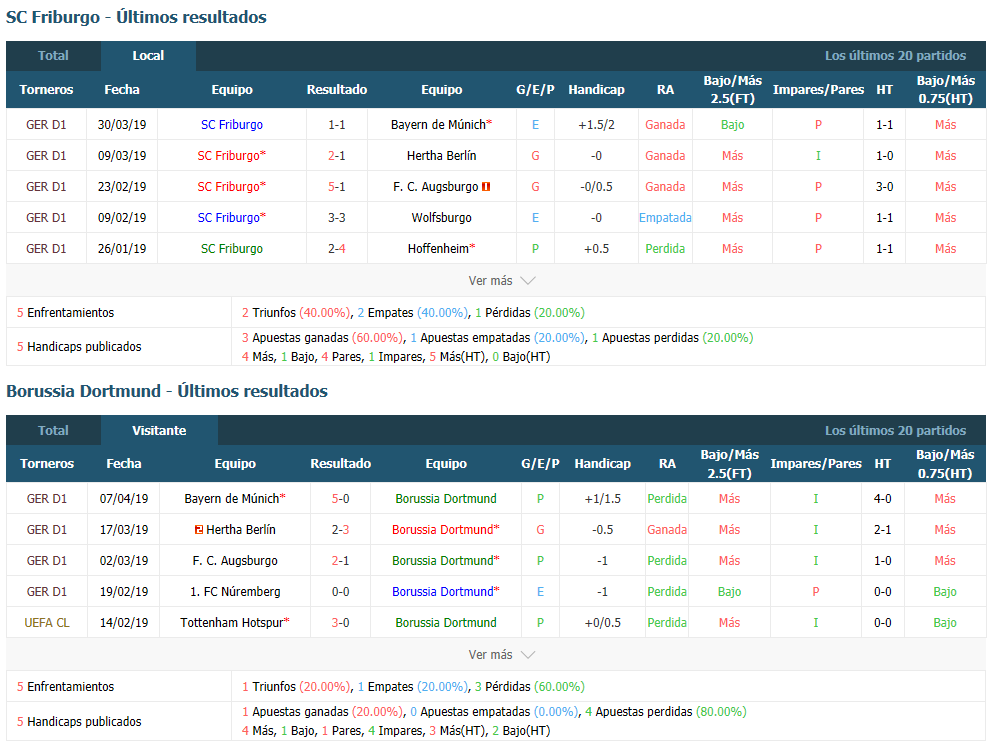Click 3 Pérdidas (60.00%) summary text
This screenshot has height=747, width=993.
(529, 687)
